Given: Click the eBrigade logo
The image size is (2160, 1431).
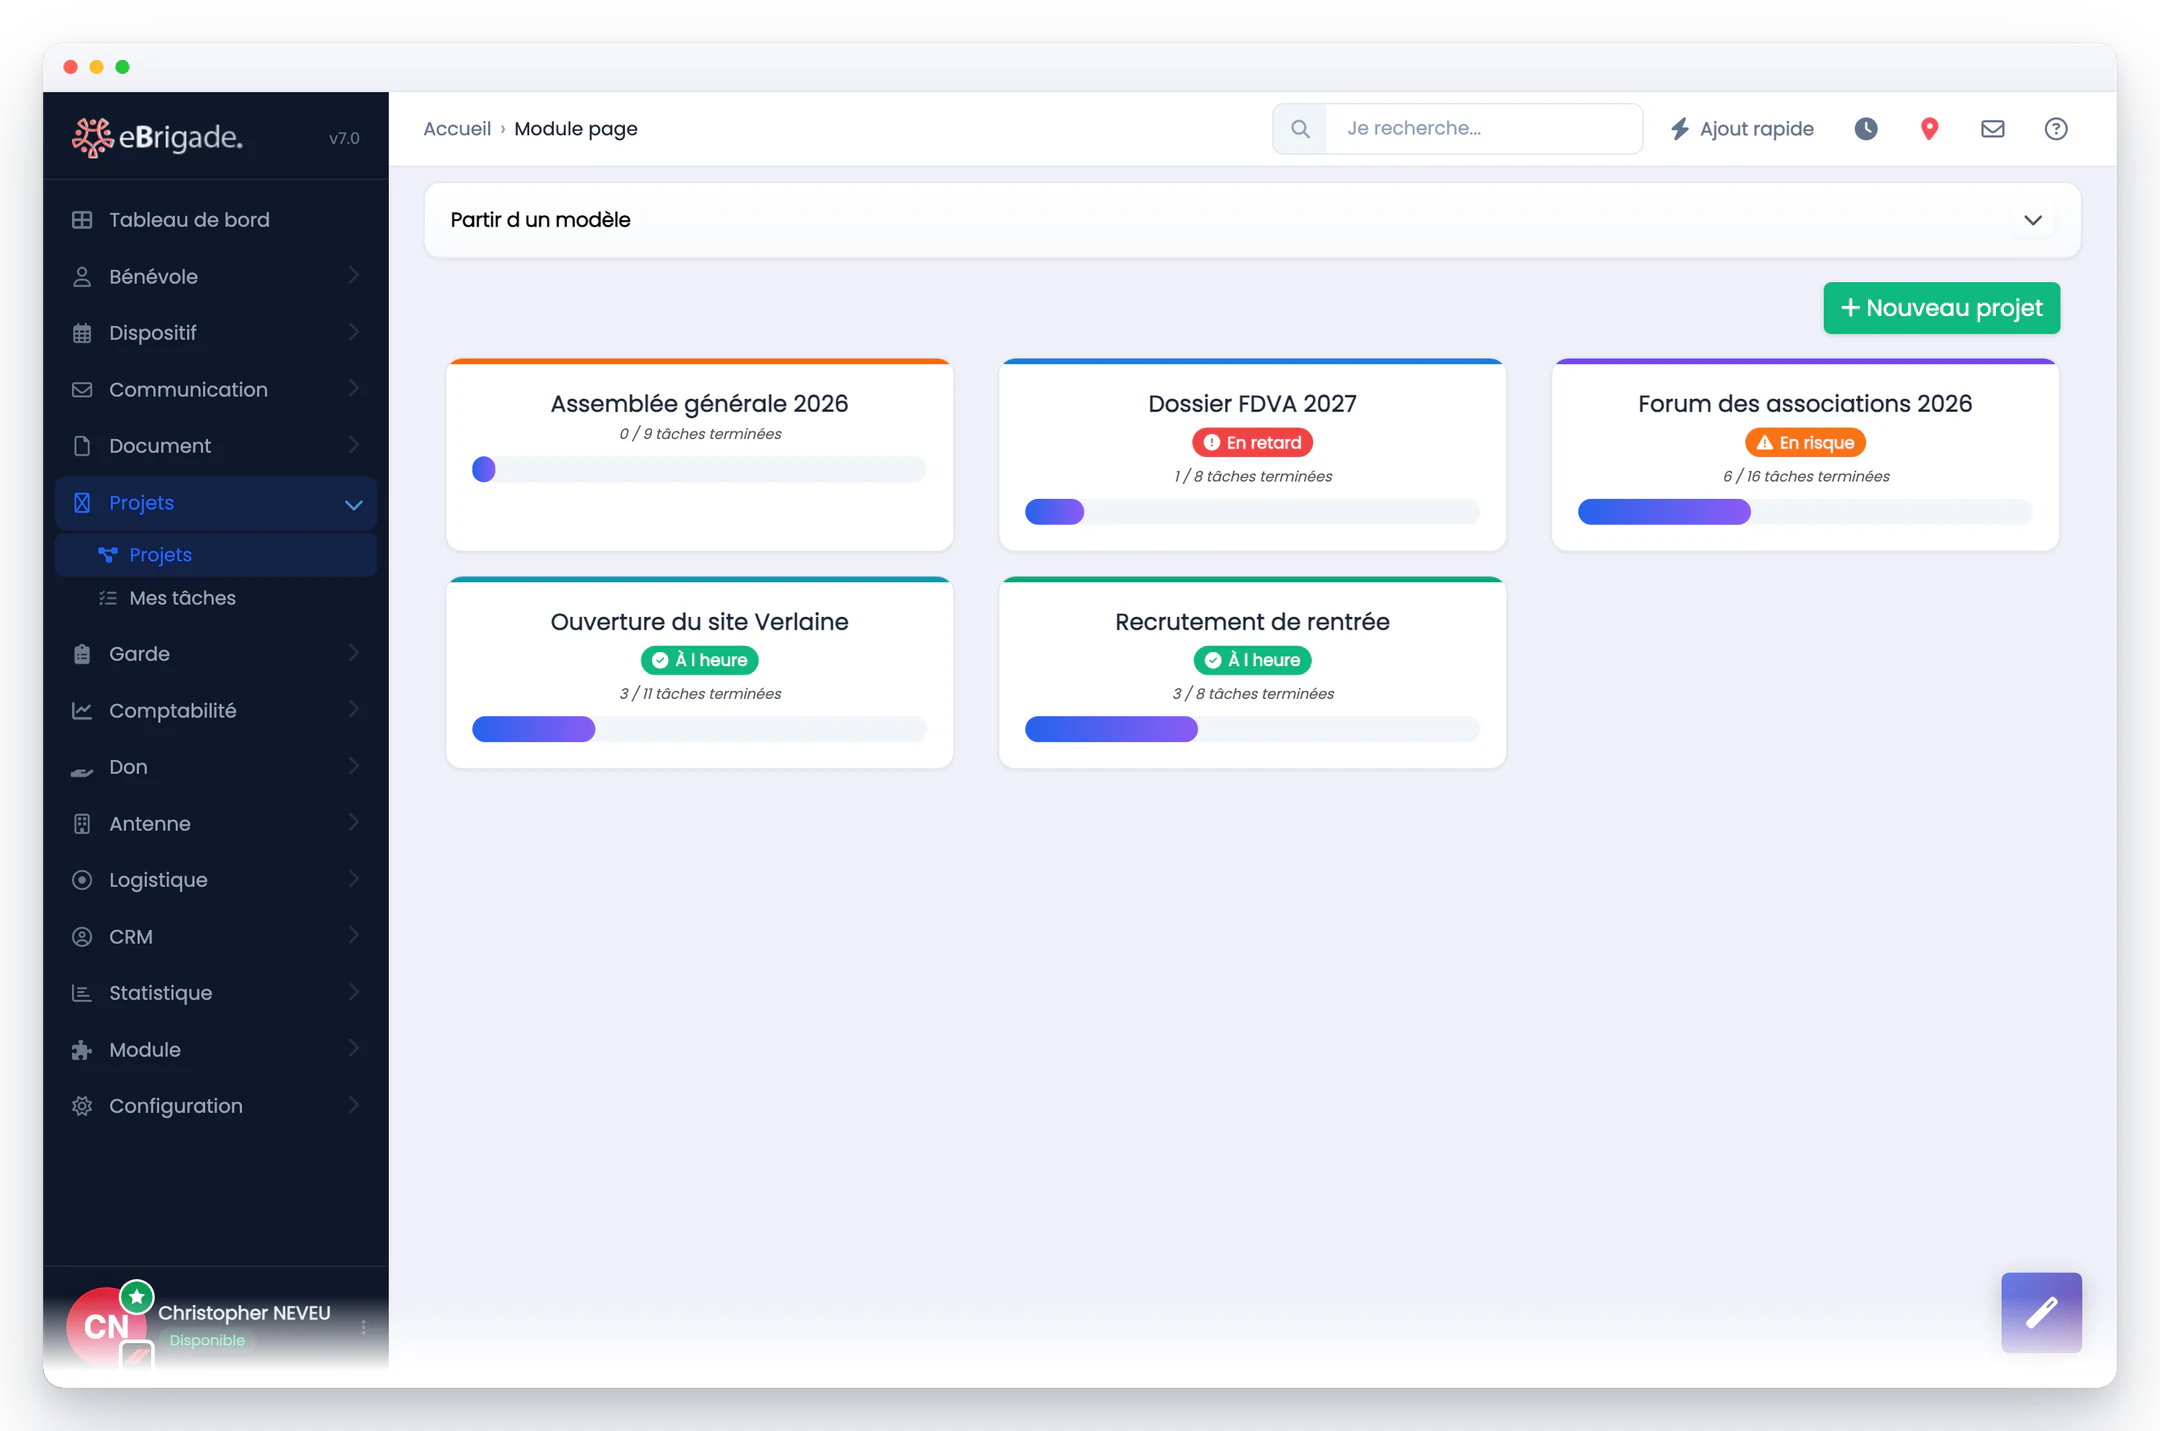Looking at the screenshot, I should 157,137.
